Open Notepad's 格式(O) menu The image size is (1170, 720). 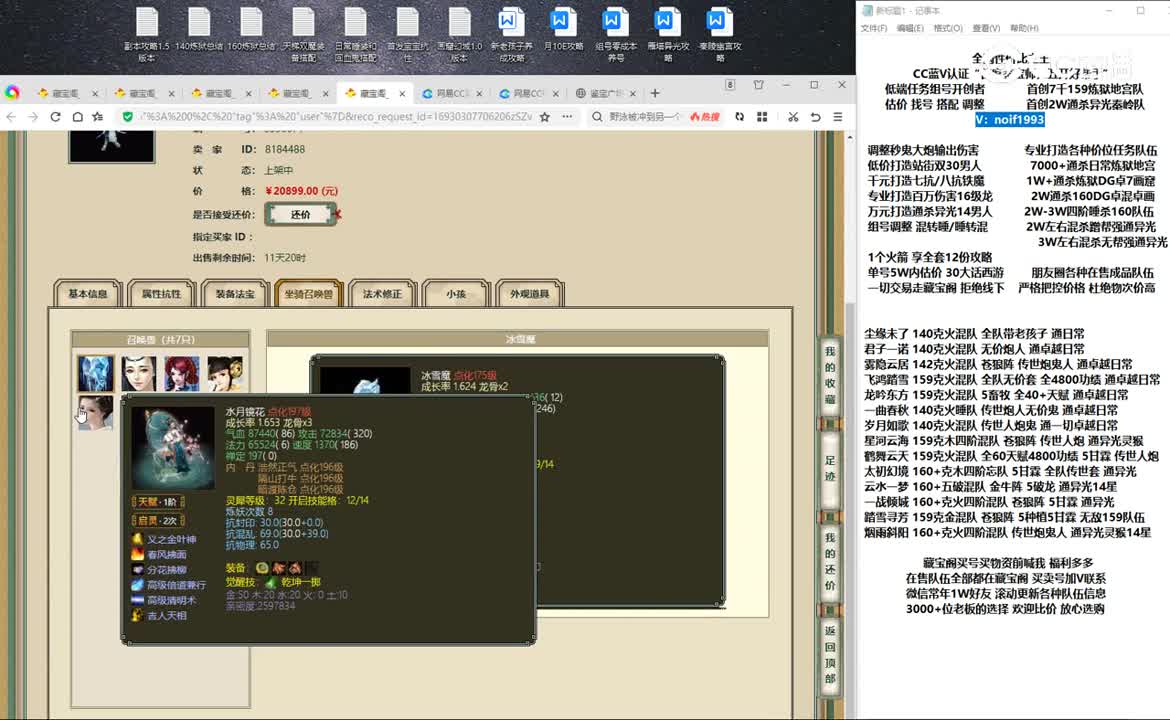pos(948,28)
